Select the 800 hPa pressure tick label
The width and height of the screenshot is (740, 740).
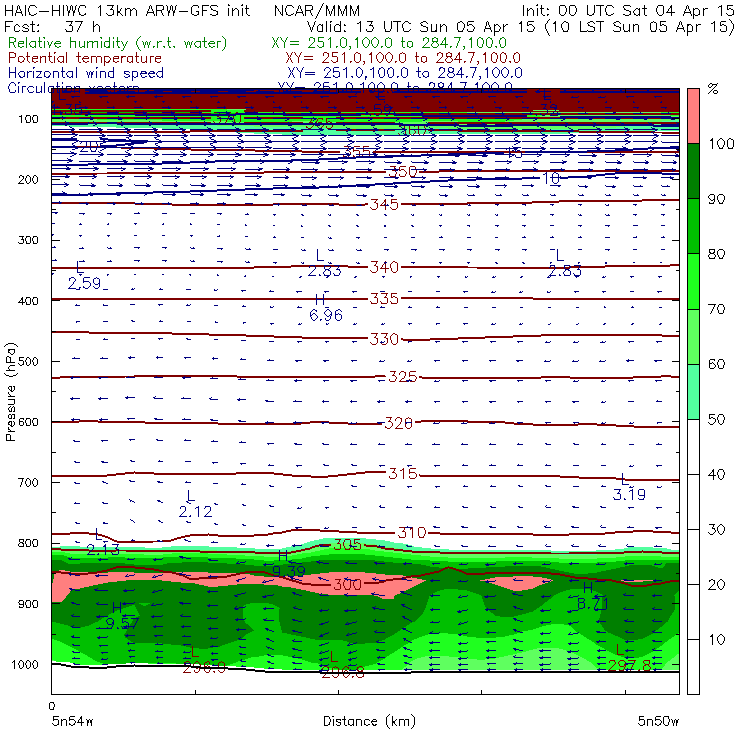tap(28, 543)
